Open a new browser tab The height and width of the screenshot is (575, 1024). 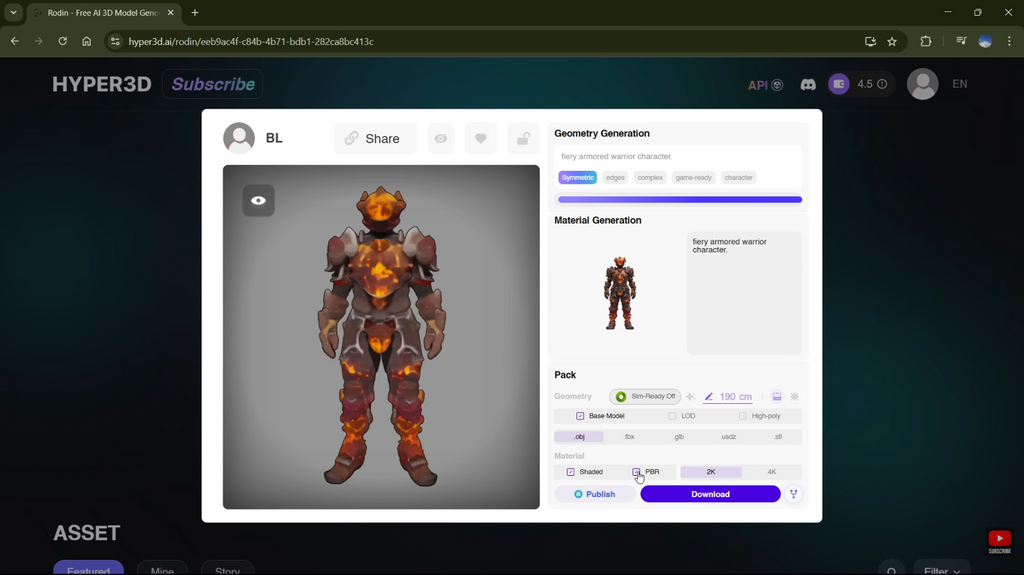pos(195,12)
